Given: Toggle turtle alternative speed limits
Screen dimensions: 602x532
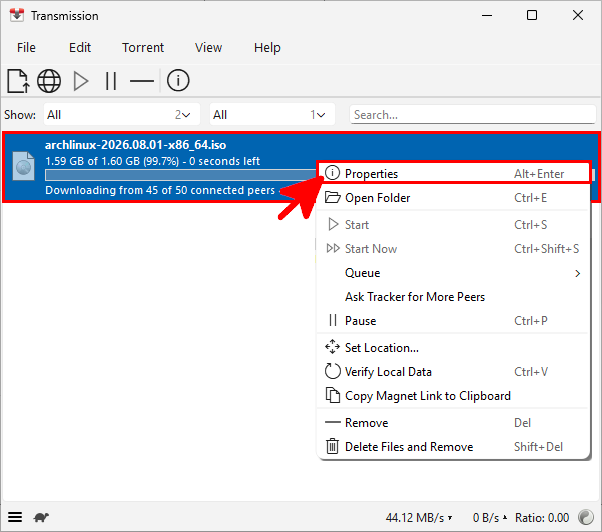Looking at the screenshot, I should [41, 517].
